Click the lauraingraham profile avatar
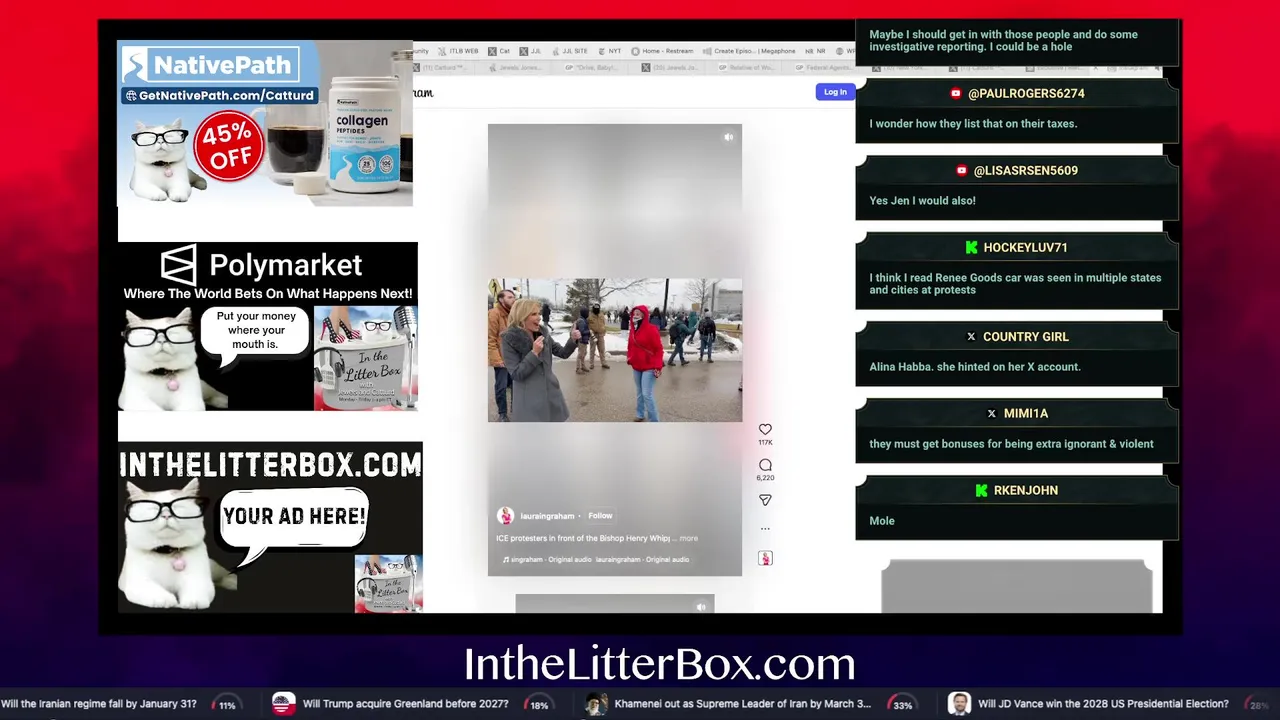Viewport: 1280px width, 720px height. pos(505,516)
